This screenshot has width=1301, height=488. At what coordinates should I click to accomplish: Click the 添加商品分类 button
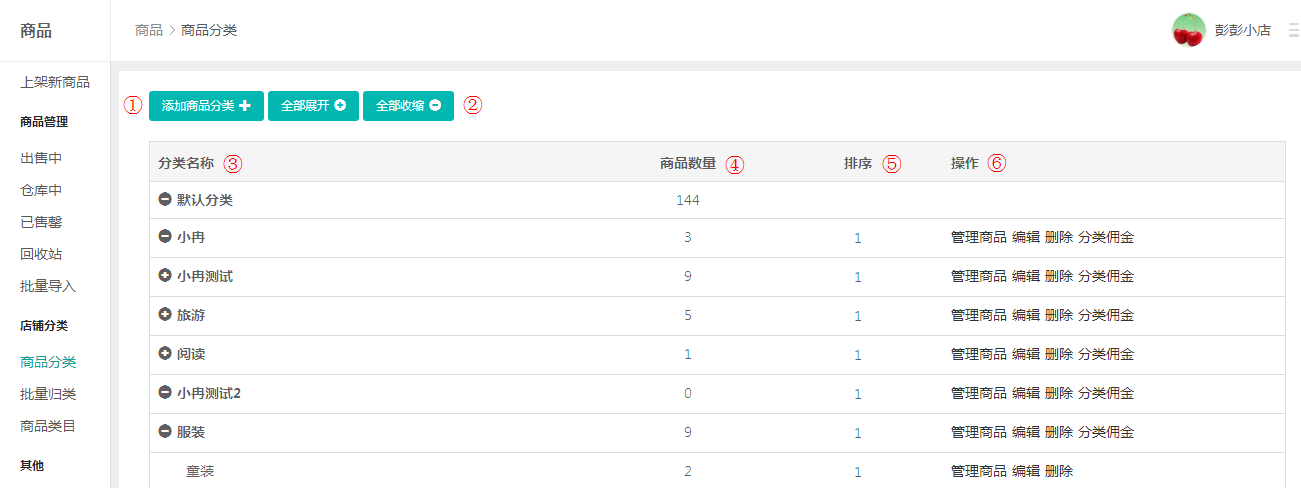coord(206,106)
